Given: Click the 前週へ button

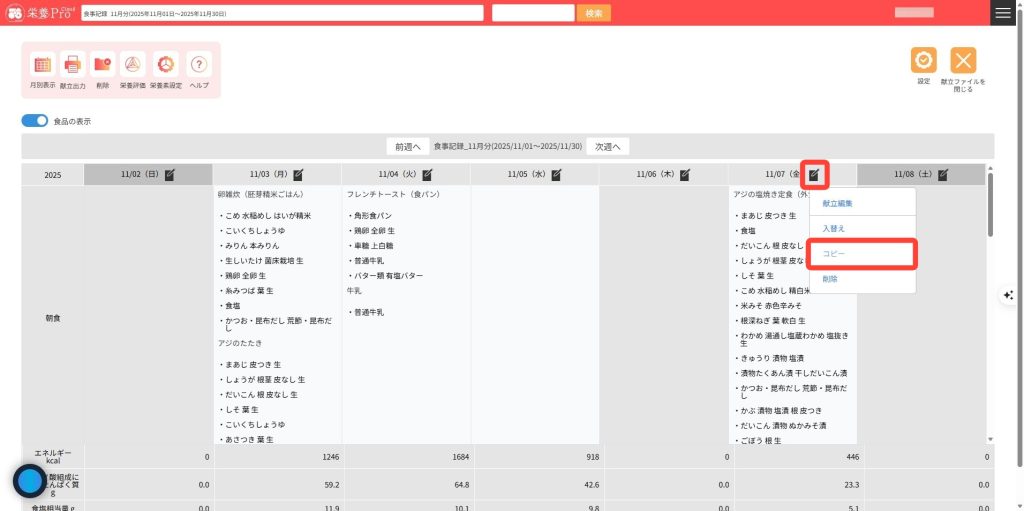Looking at the screenshot, I should click(x=407, y=146).
